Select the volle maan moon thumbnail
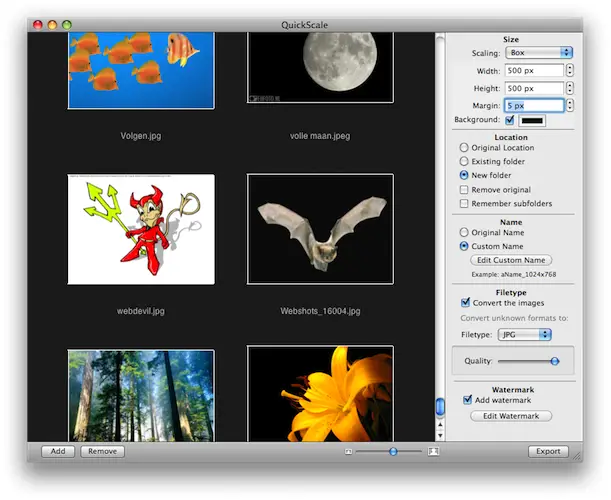 (320, 67)
